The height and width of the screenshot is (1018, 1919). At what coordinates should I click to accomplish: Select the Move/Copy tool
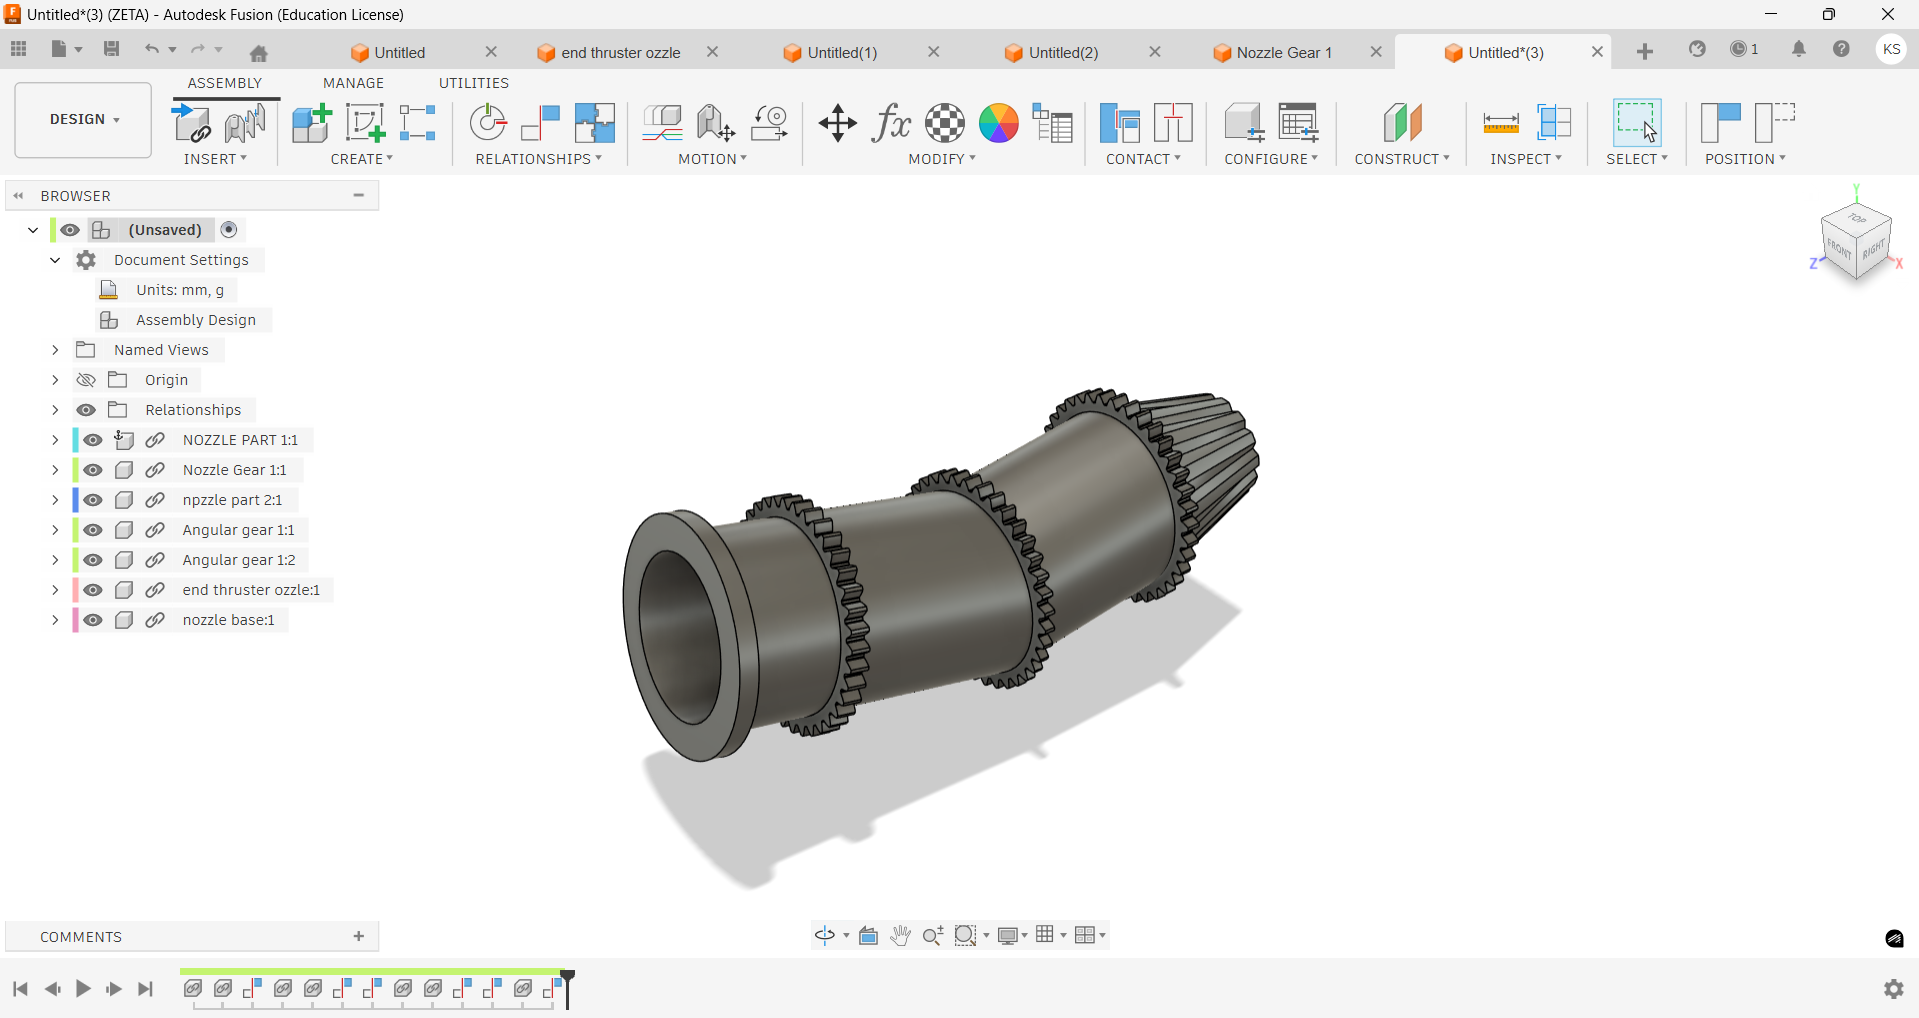click(838, 124)
